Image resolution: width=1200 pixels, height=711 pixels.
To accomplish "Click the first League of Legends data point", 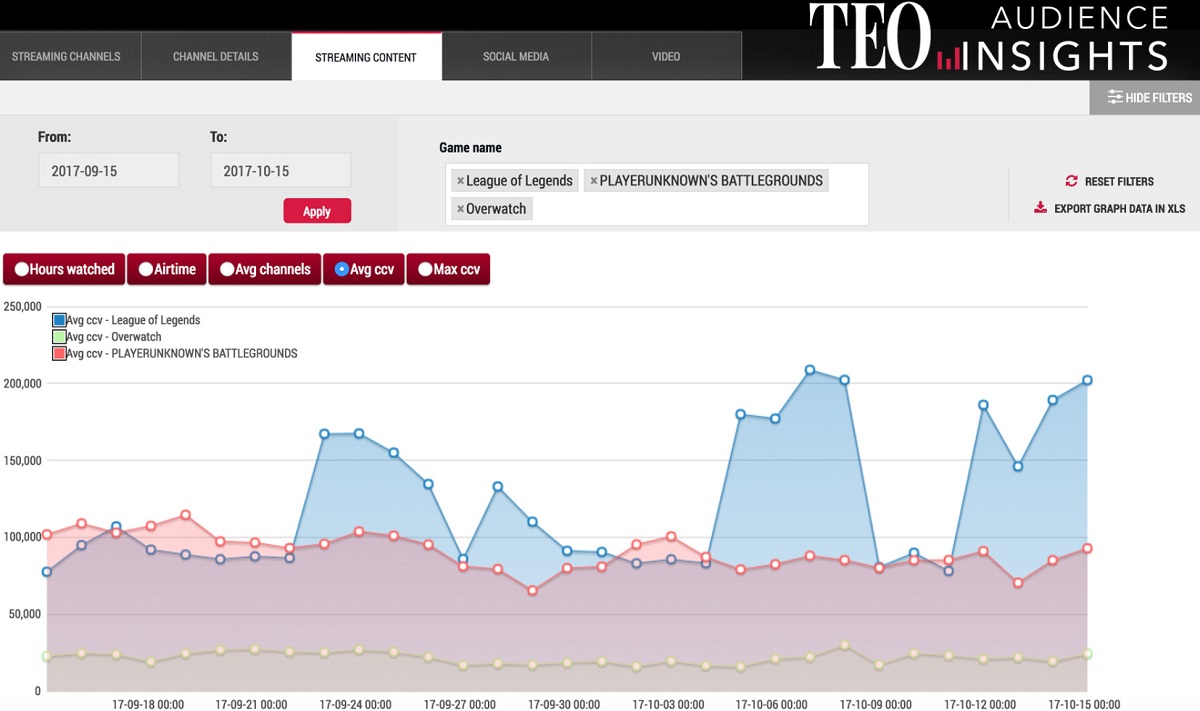I will (x=47, y=572).
